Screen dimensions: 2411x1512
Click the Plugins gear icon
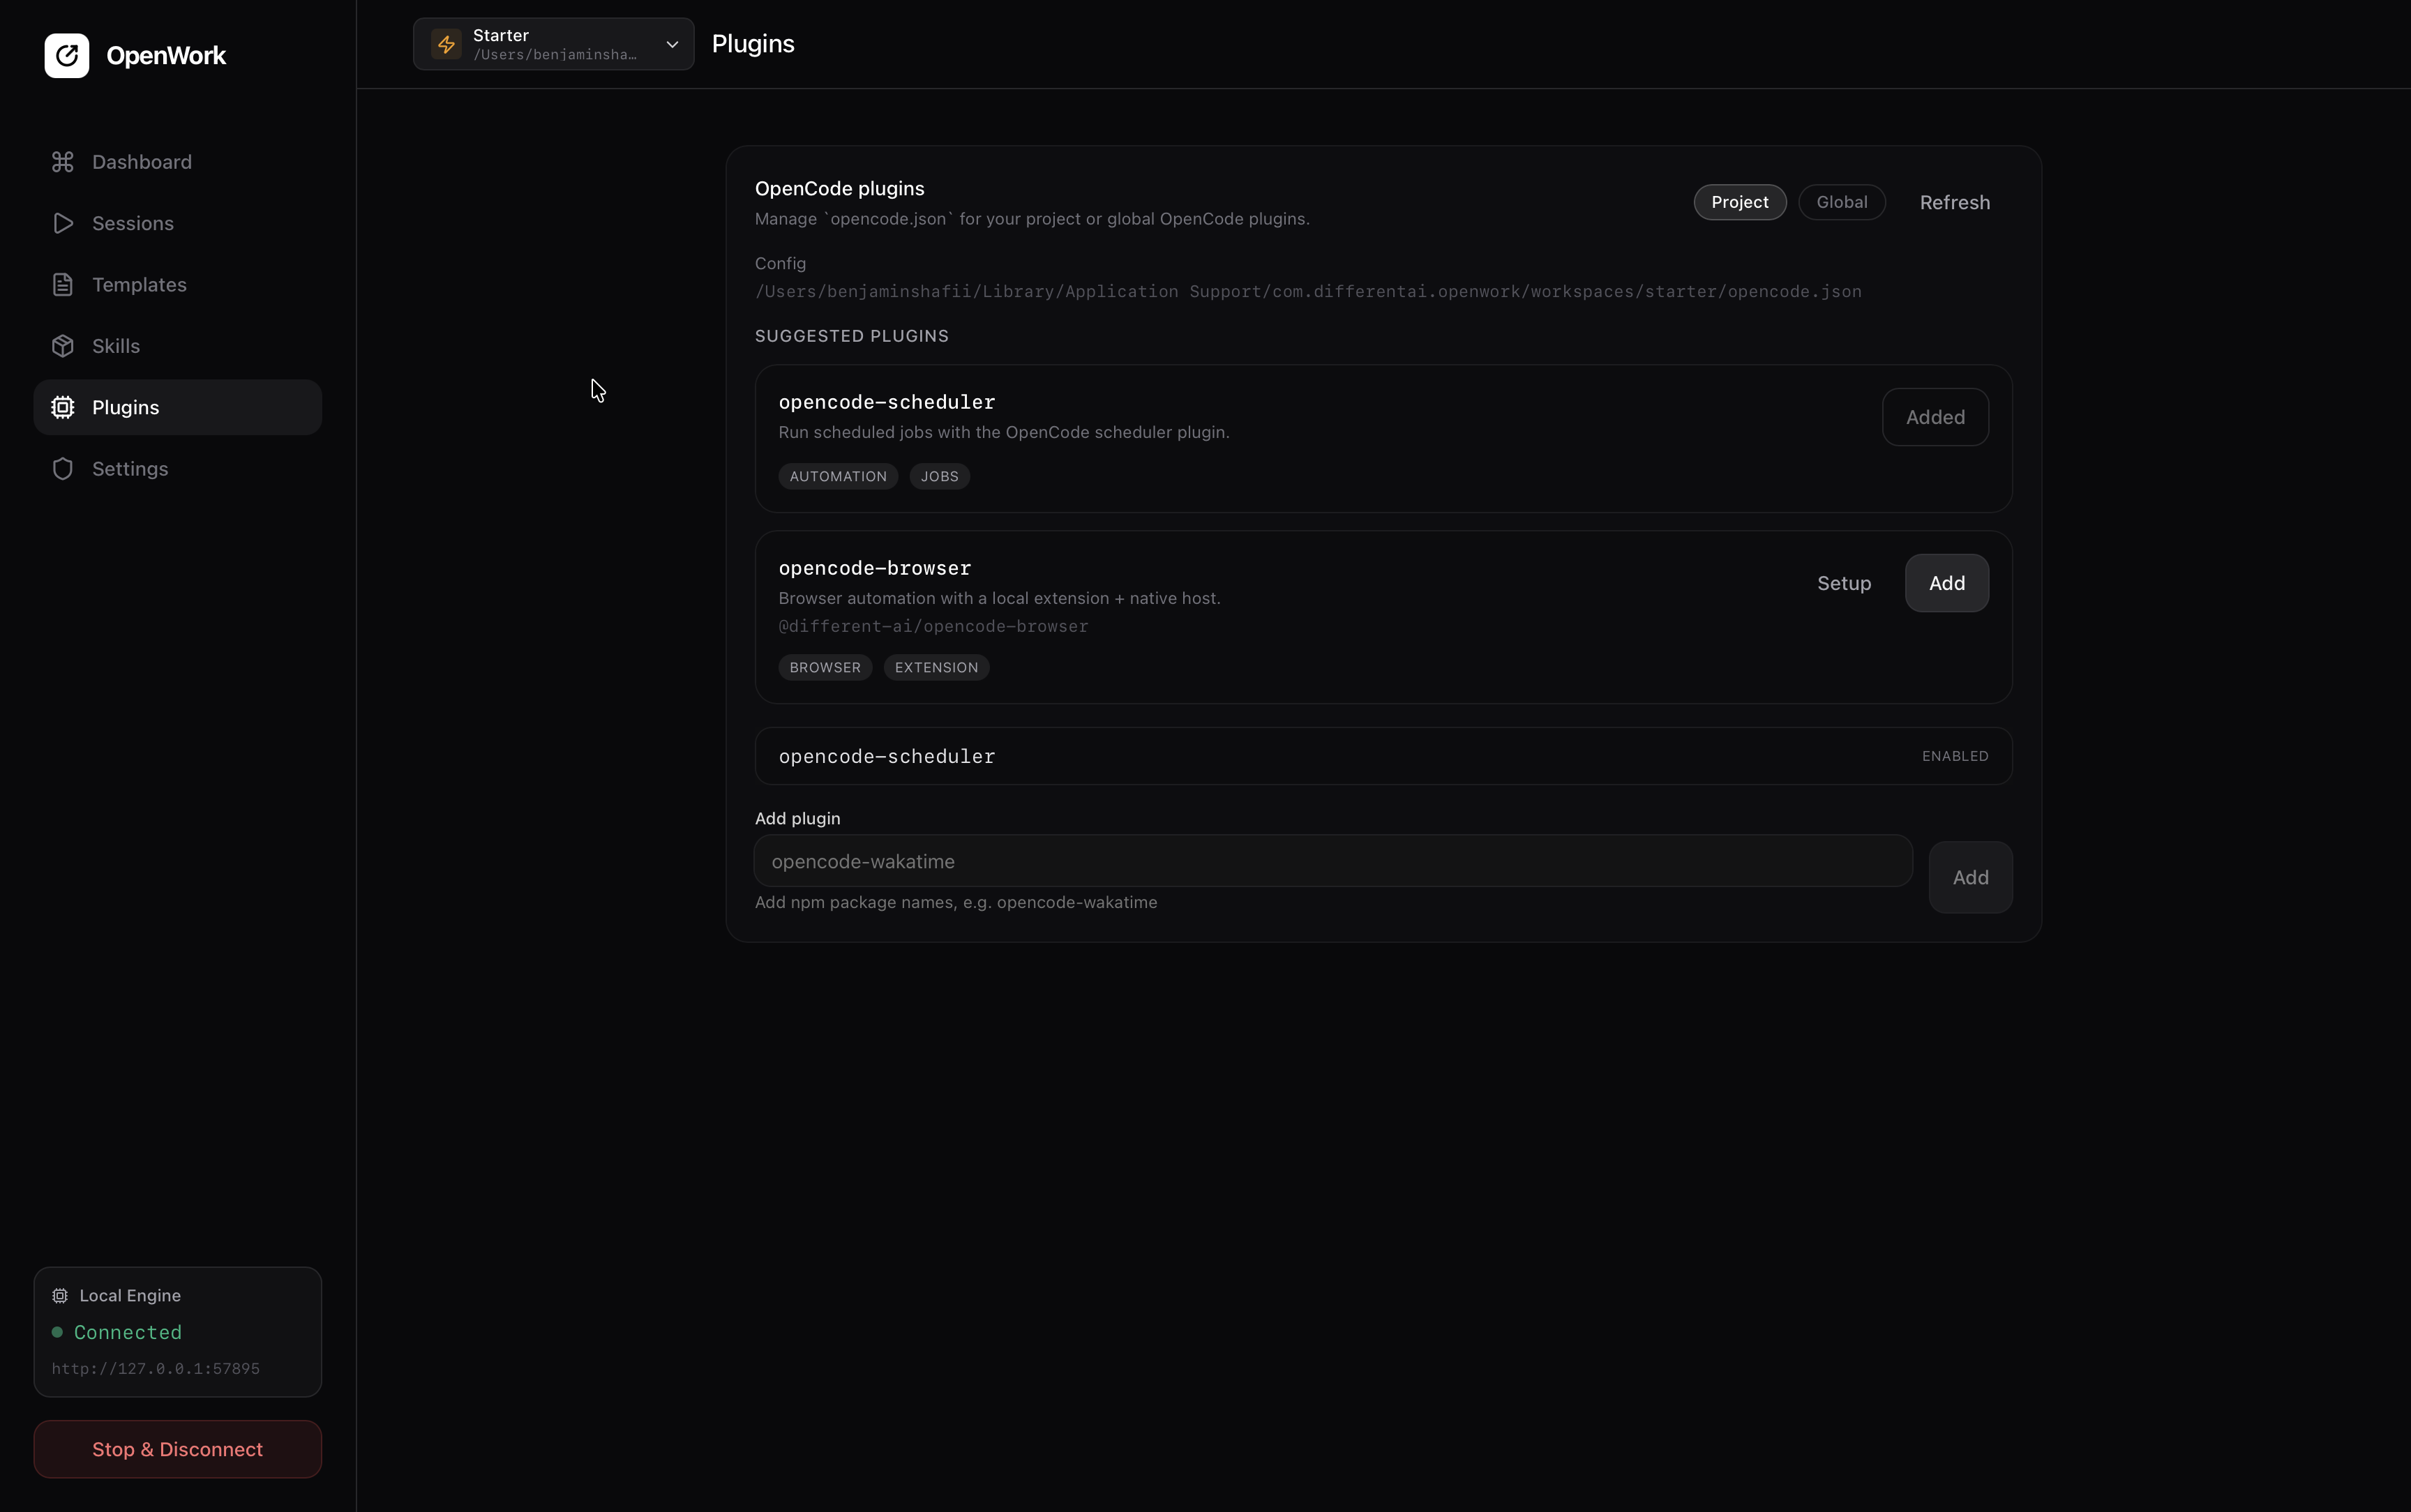(x=62, y=406)
